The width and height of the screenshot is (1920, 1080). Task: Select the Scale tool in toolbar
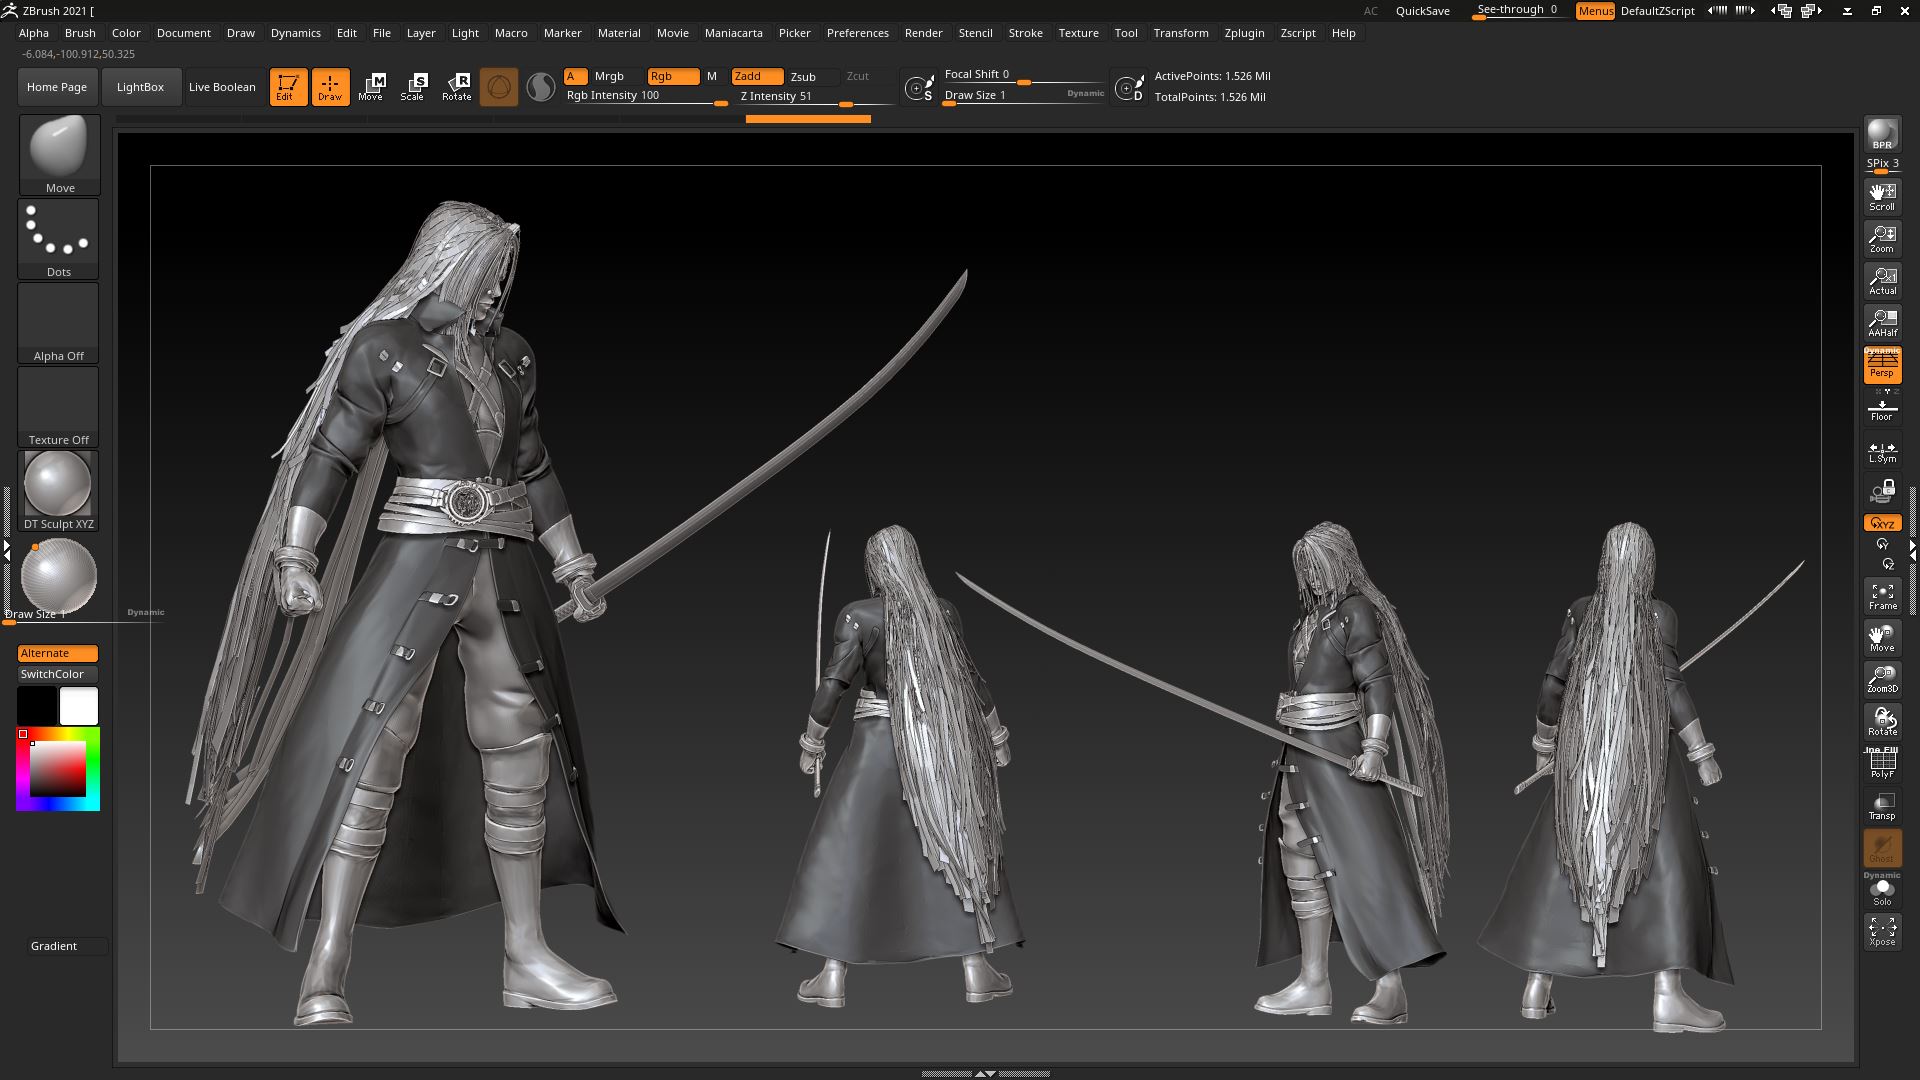coord(414,87)
